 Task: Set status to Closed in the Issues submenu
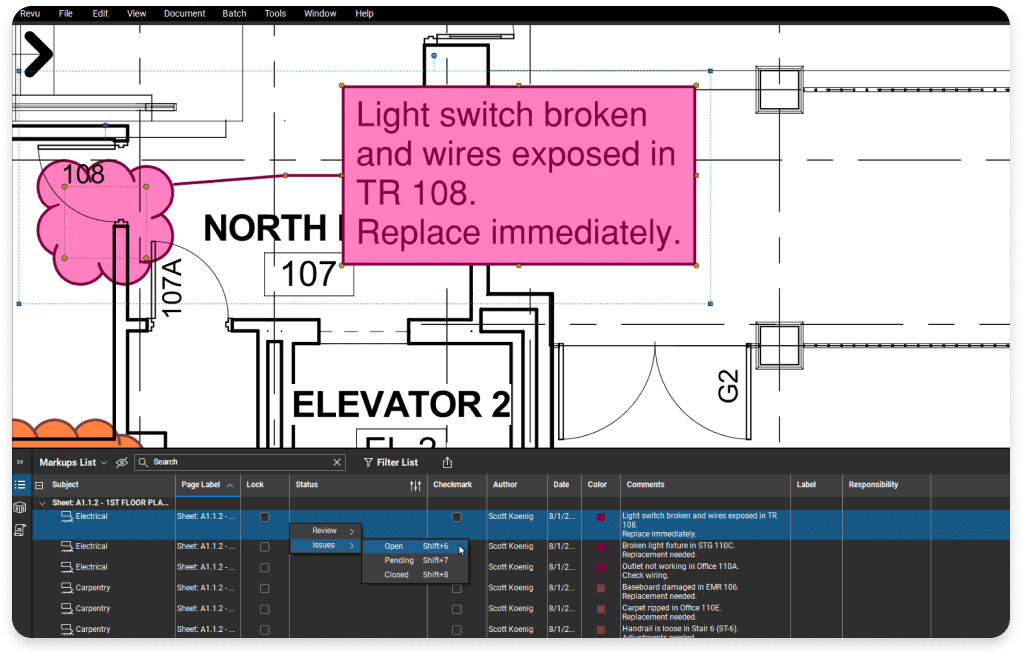click(415, 575)
